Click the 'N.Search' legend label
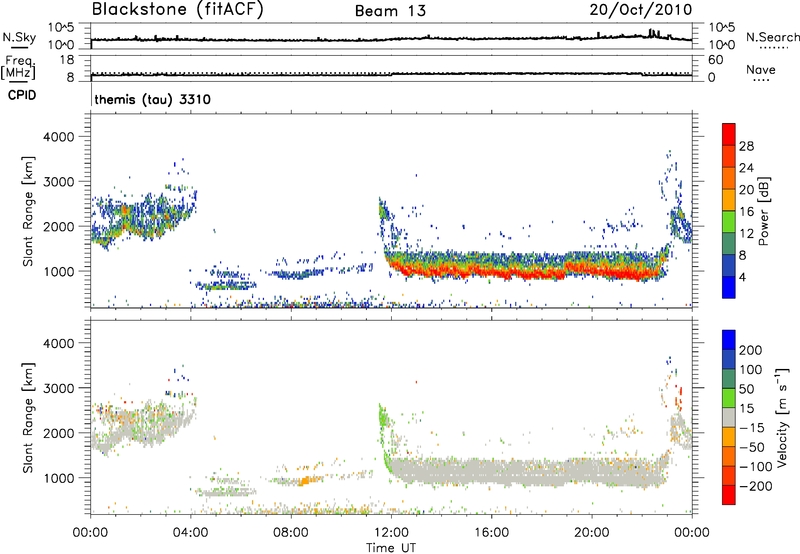This screenshot has width=800, height=554. (x=773, y=37)
